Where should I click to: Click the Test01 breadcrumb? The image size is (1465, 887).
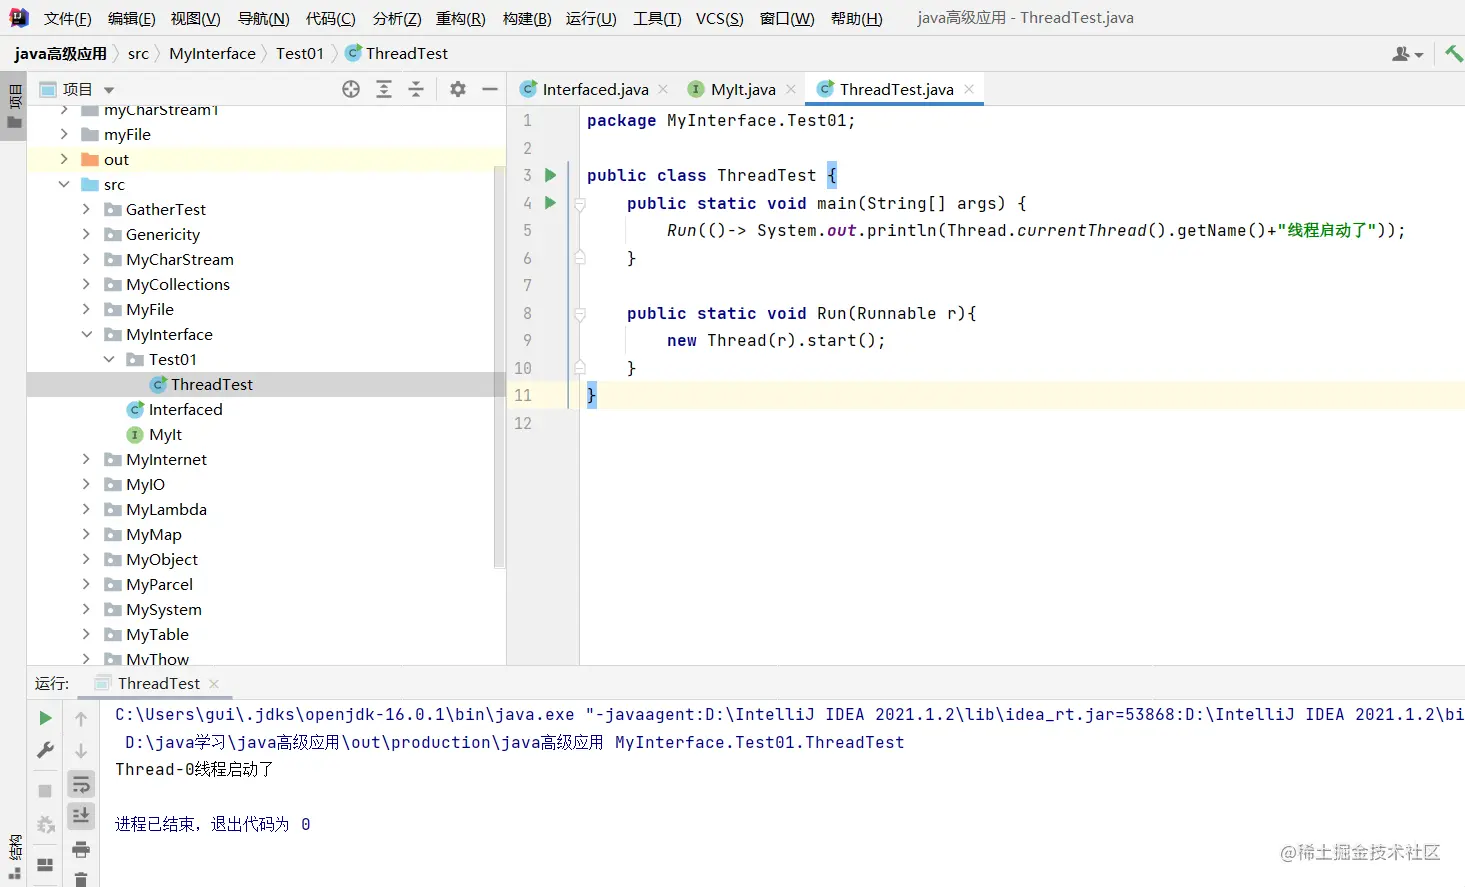pos(300,53)
